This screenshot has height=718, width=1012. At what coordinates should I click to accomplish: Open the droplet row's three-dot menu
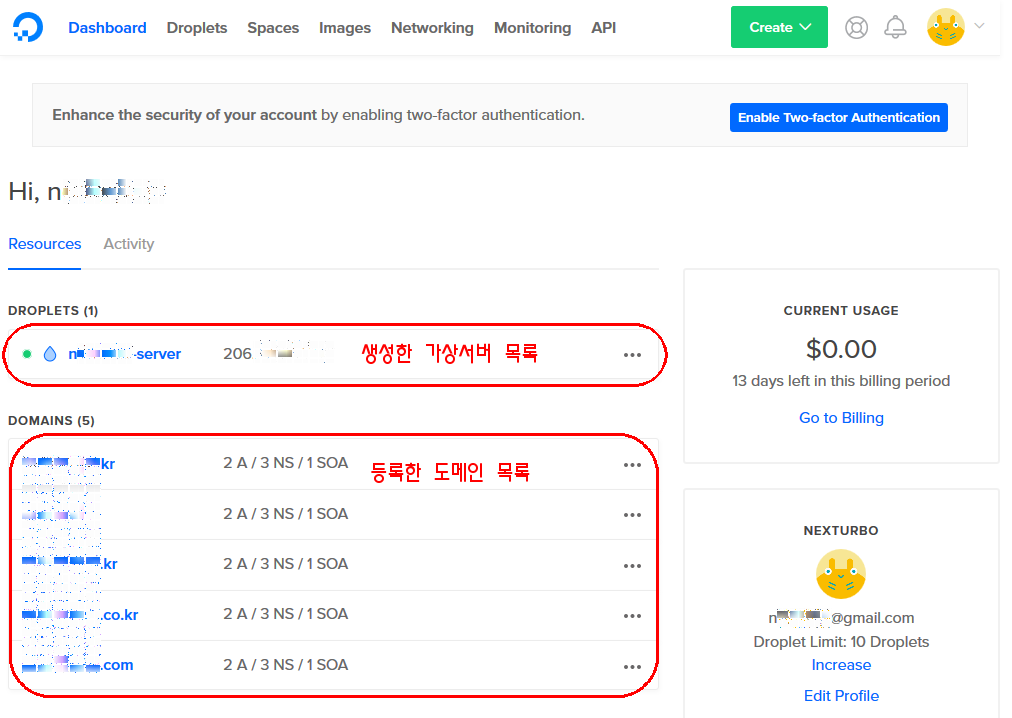[x=632, y=355]
